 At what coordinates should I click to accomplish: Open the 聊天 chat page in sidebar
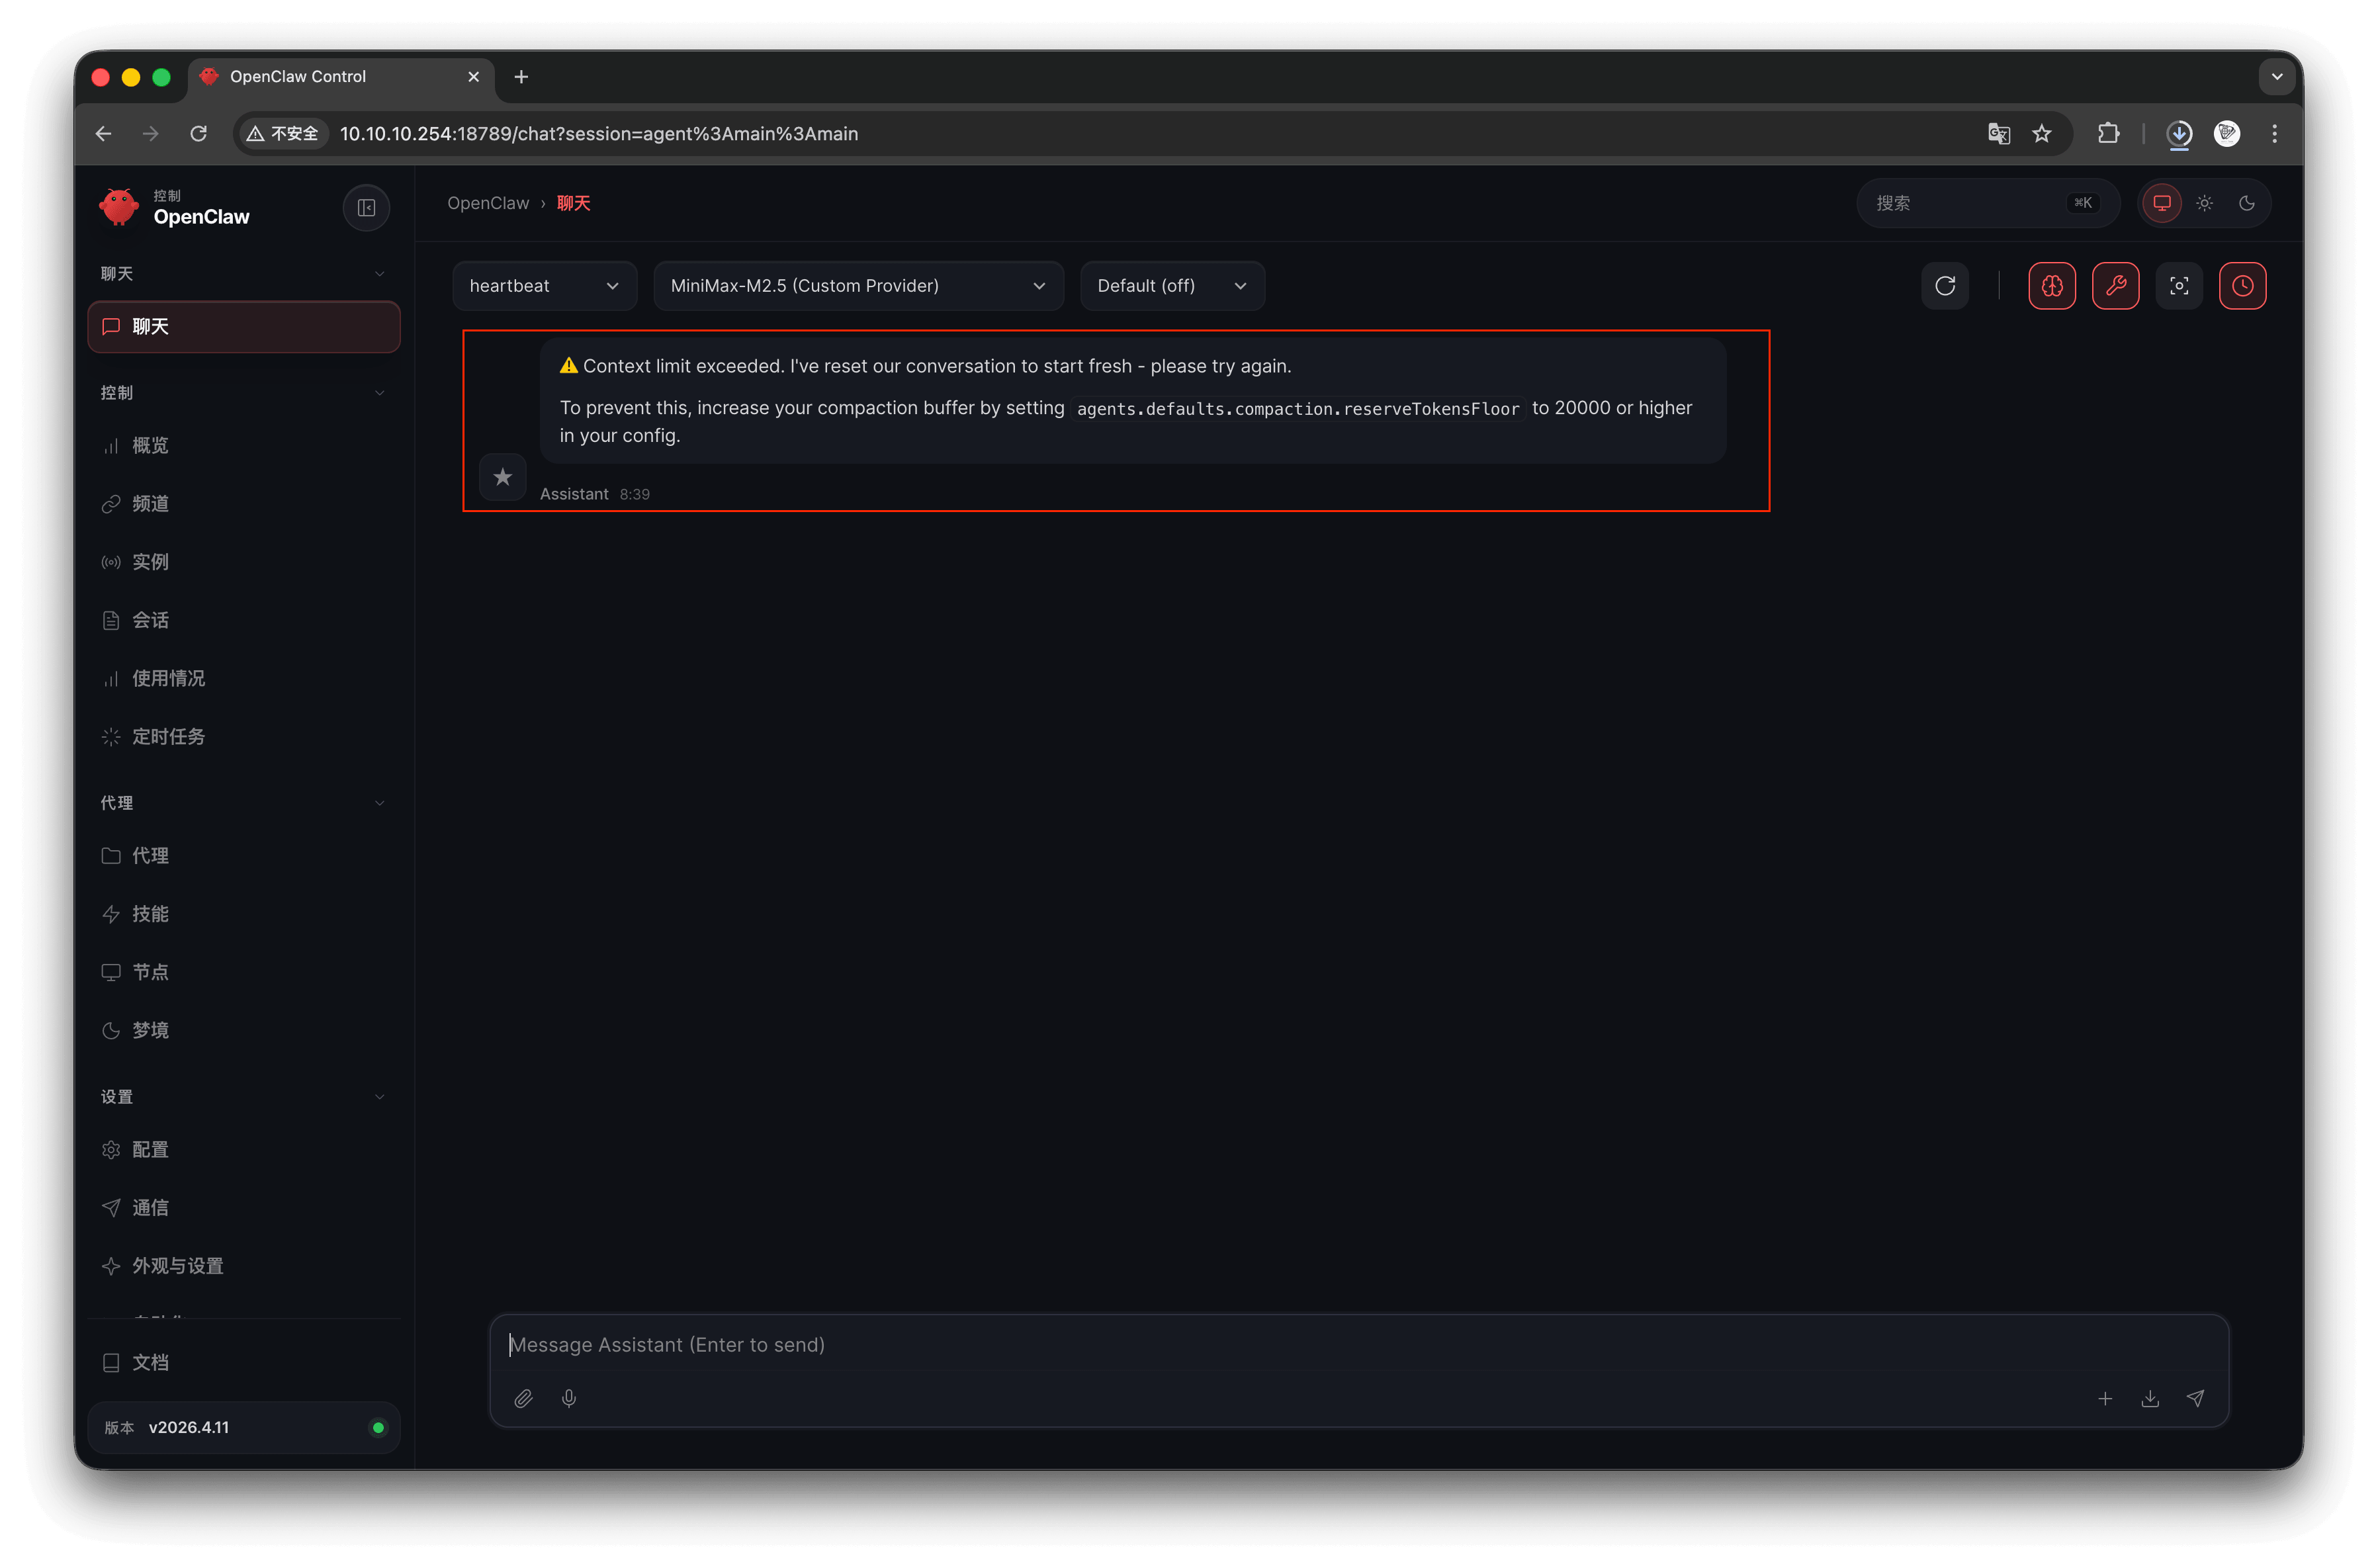pyautogui.click(x=243, y=327)
